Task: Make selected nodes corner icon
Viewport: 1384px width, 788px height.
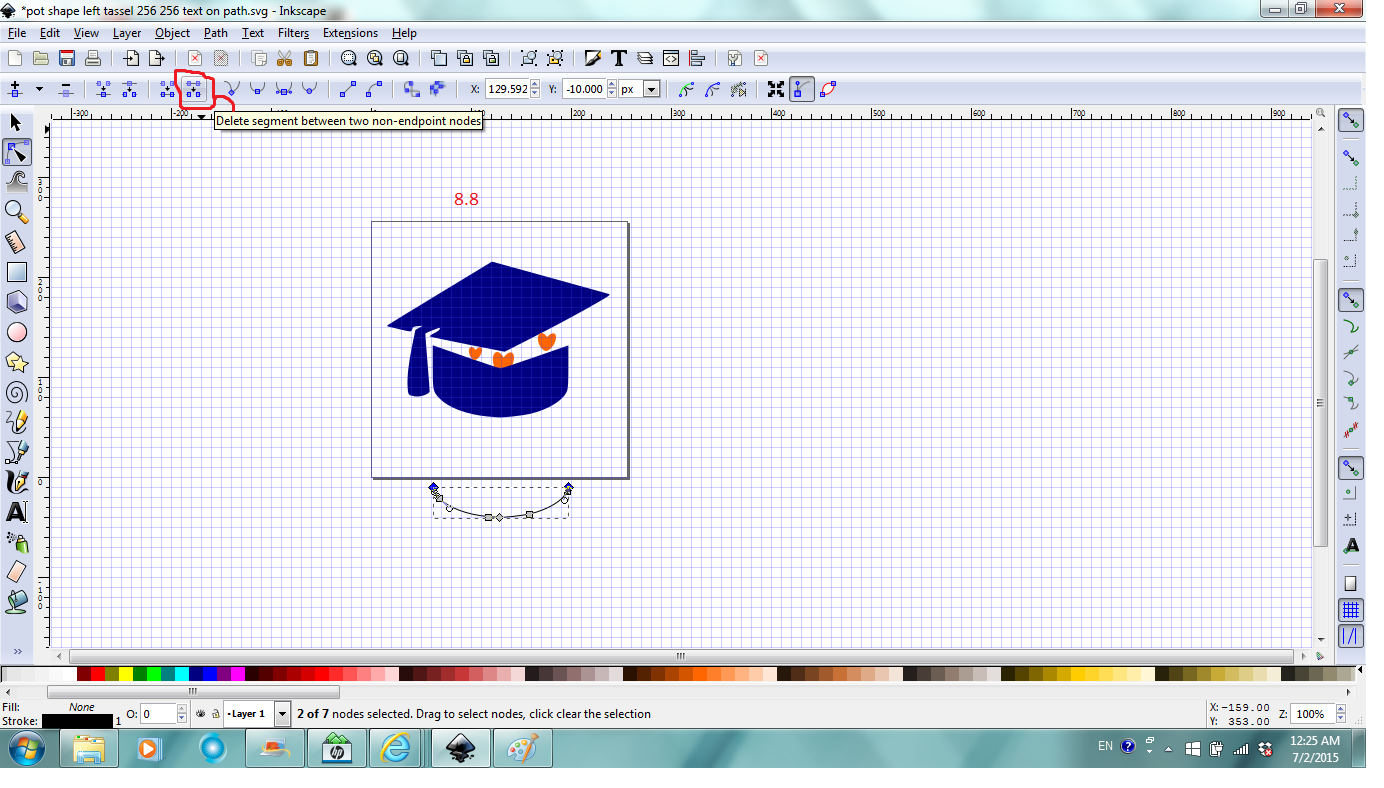Action: point(232,89)
